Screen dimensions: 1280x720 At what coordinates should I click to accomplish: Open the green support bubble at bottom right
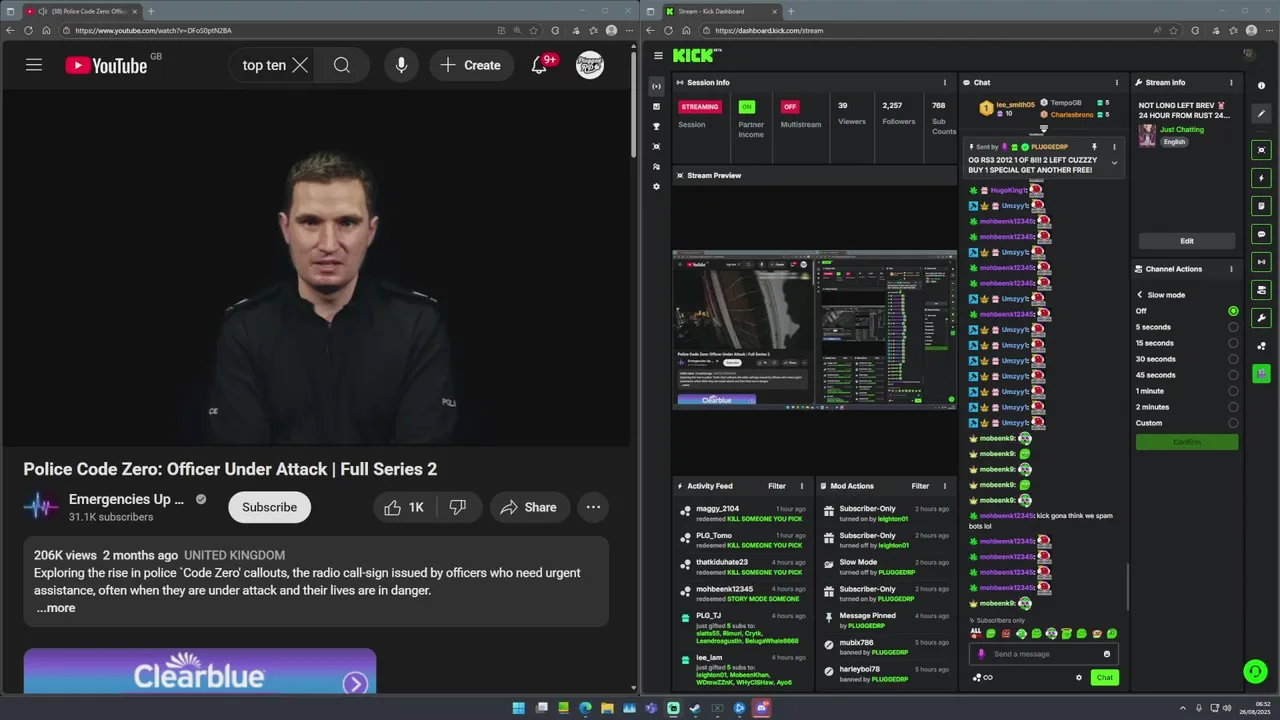[1255, 671]
